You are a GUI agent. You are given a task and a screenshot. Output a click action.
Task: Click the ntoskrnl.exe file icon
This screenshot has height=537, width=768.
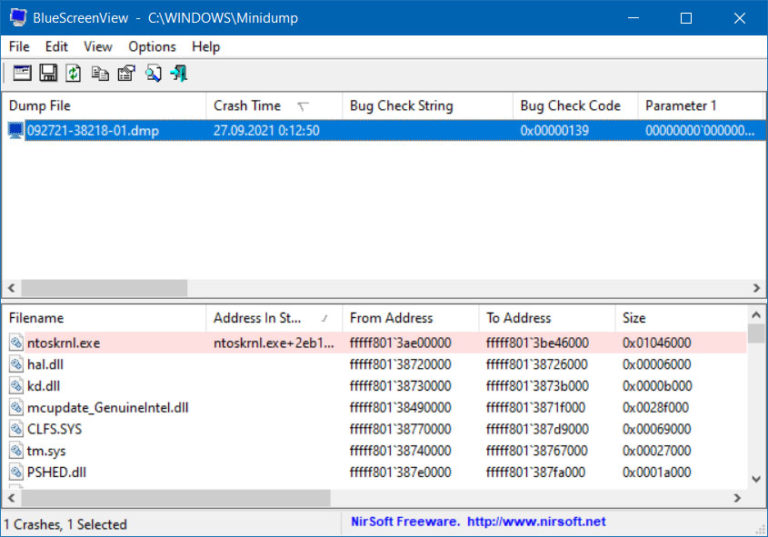pos(16,343)
